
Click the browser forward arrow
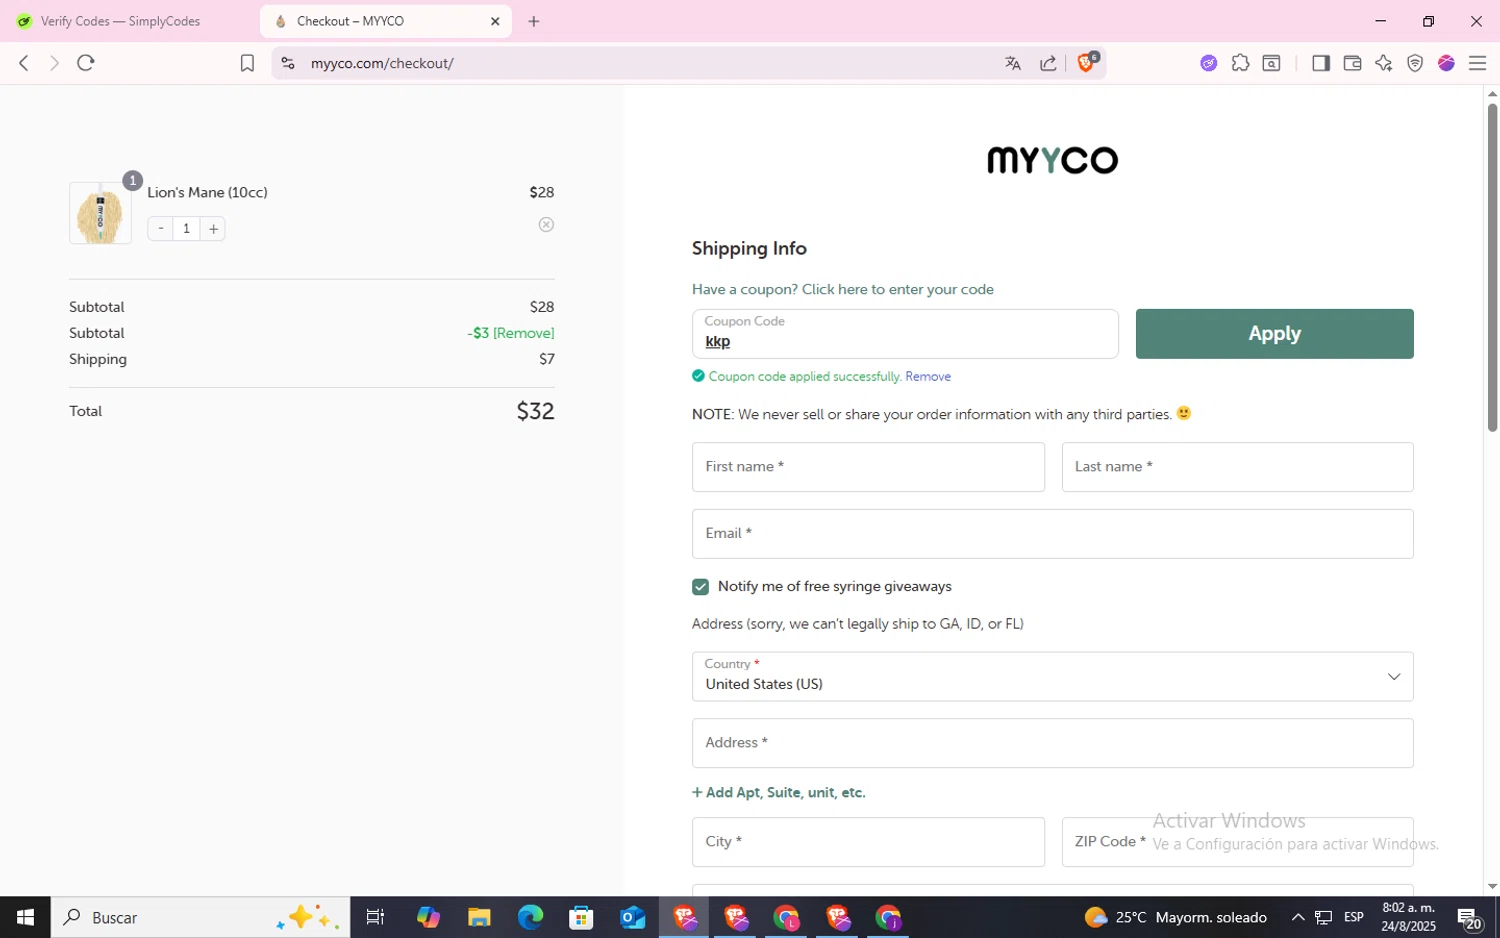click(54, 63)
